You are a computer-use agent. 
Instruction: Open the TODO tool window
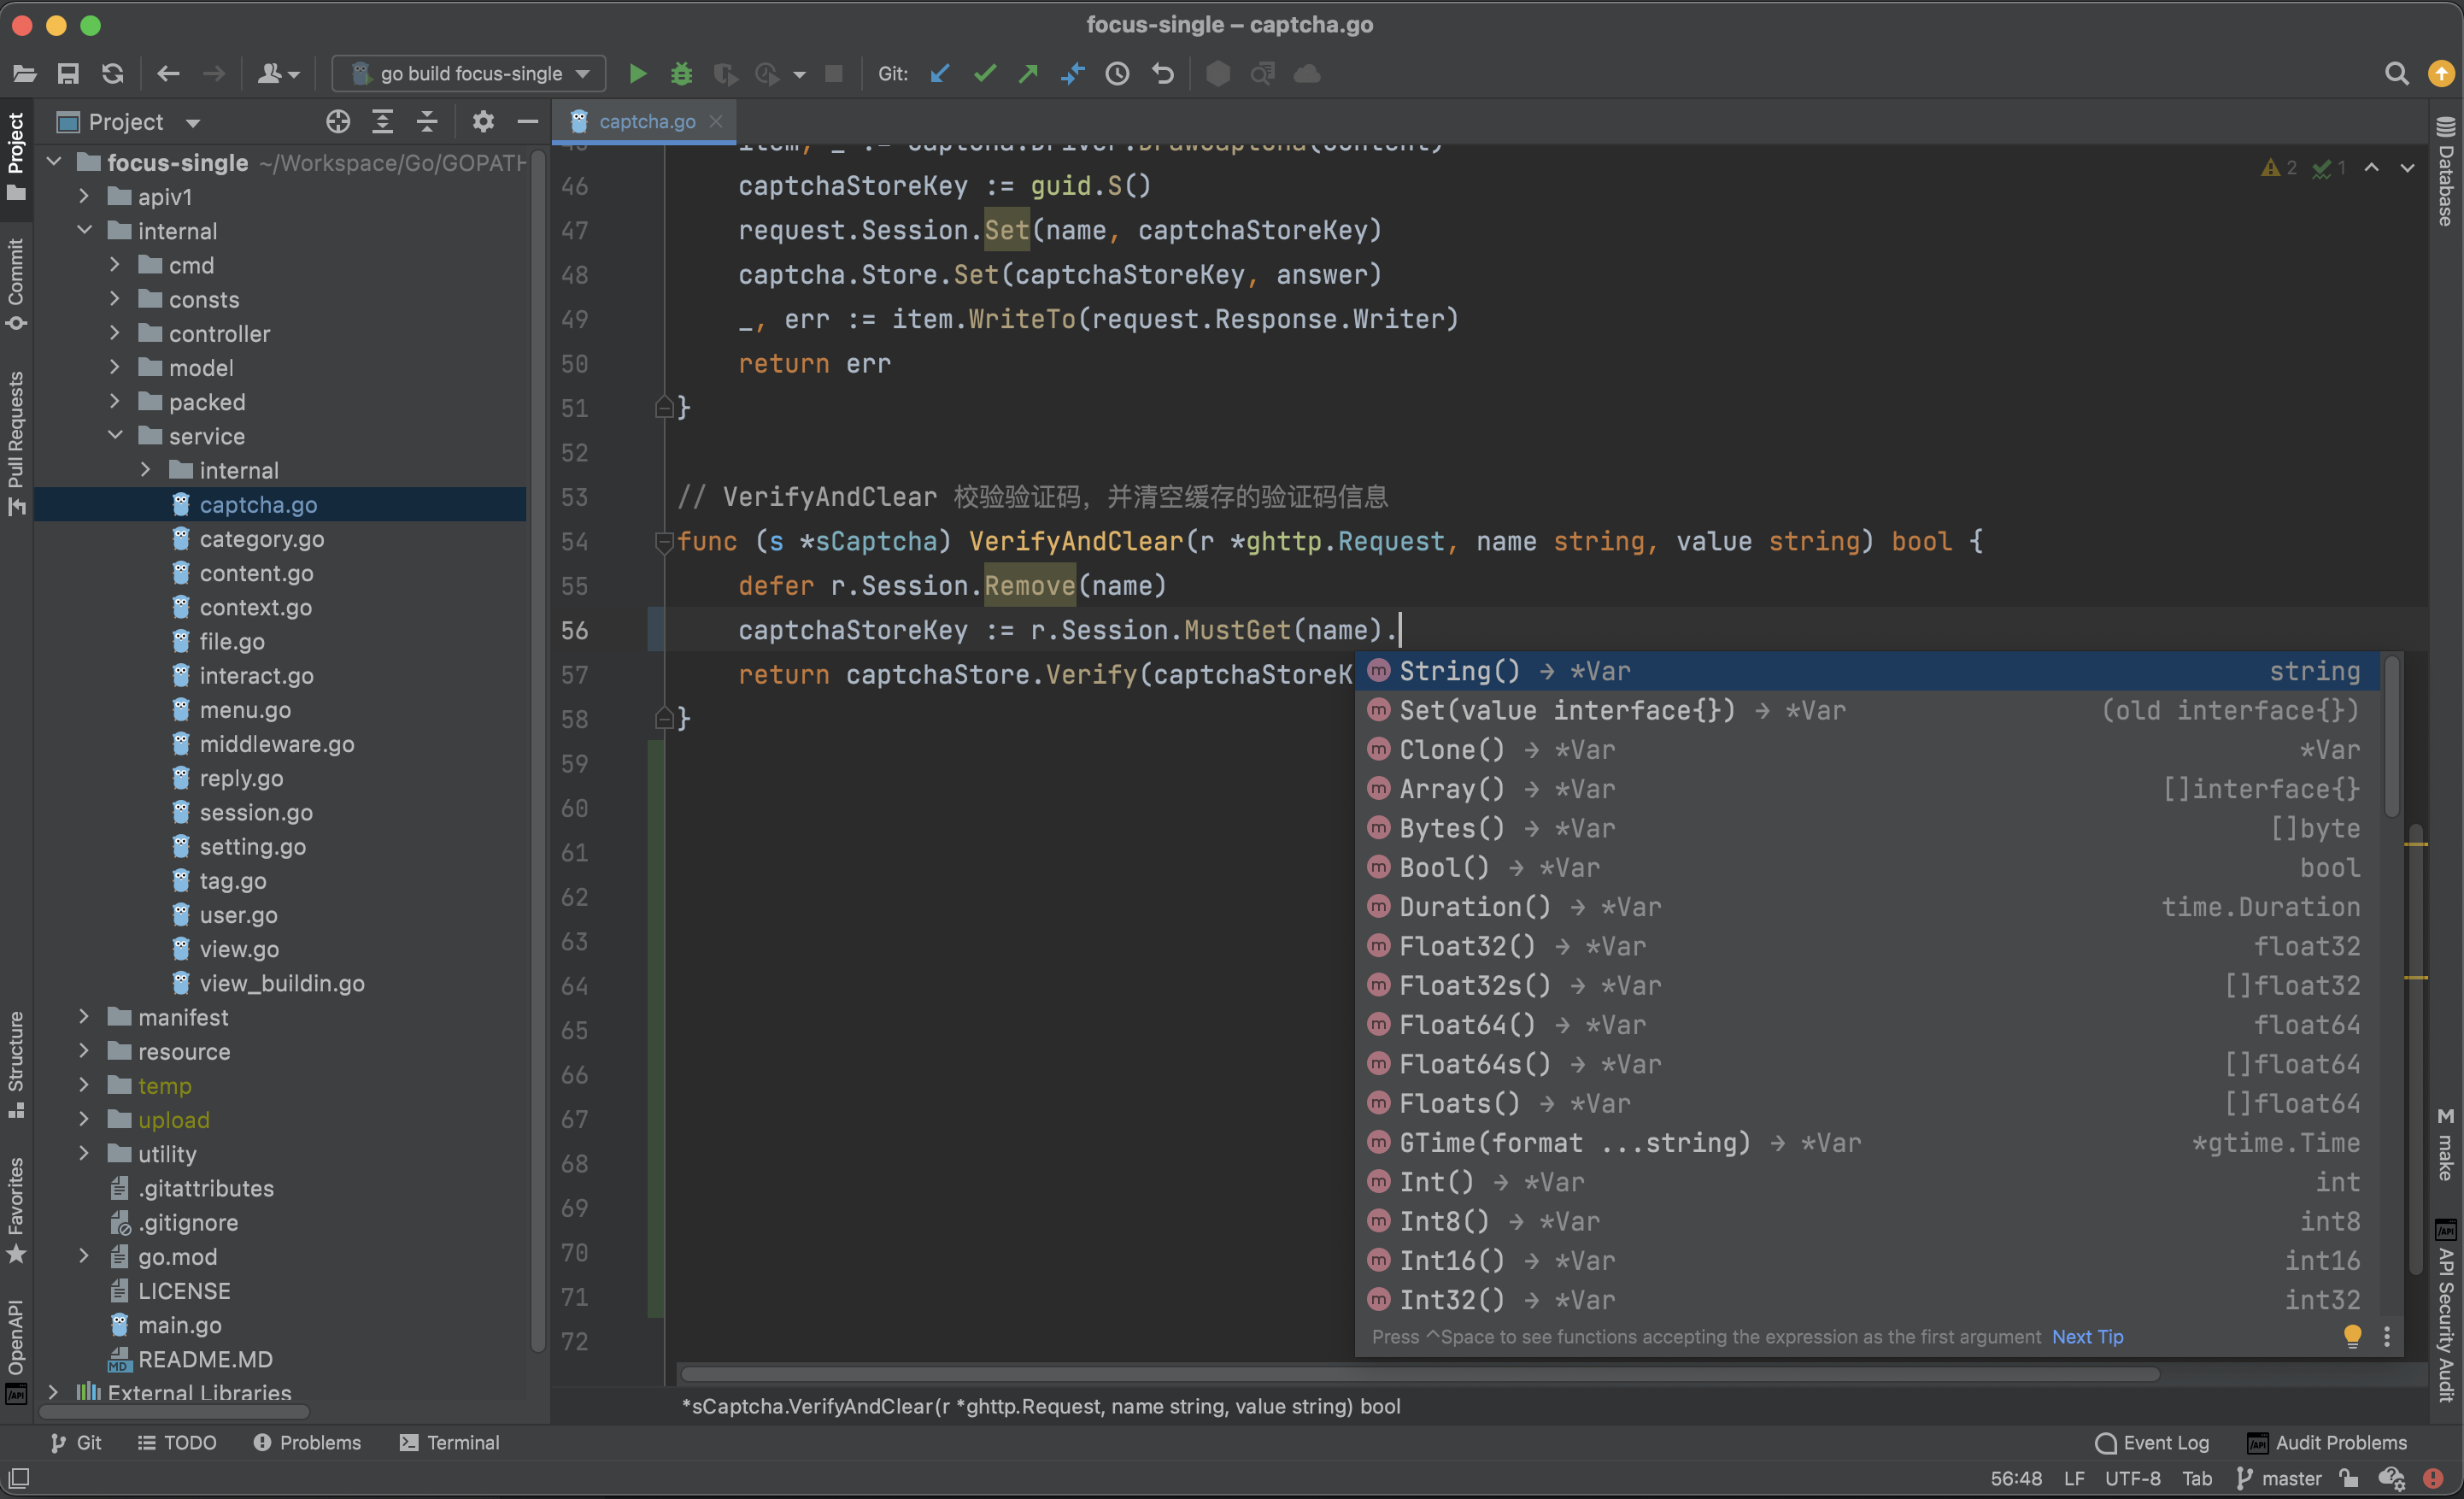click(x=177, y=1443)
